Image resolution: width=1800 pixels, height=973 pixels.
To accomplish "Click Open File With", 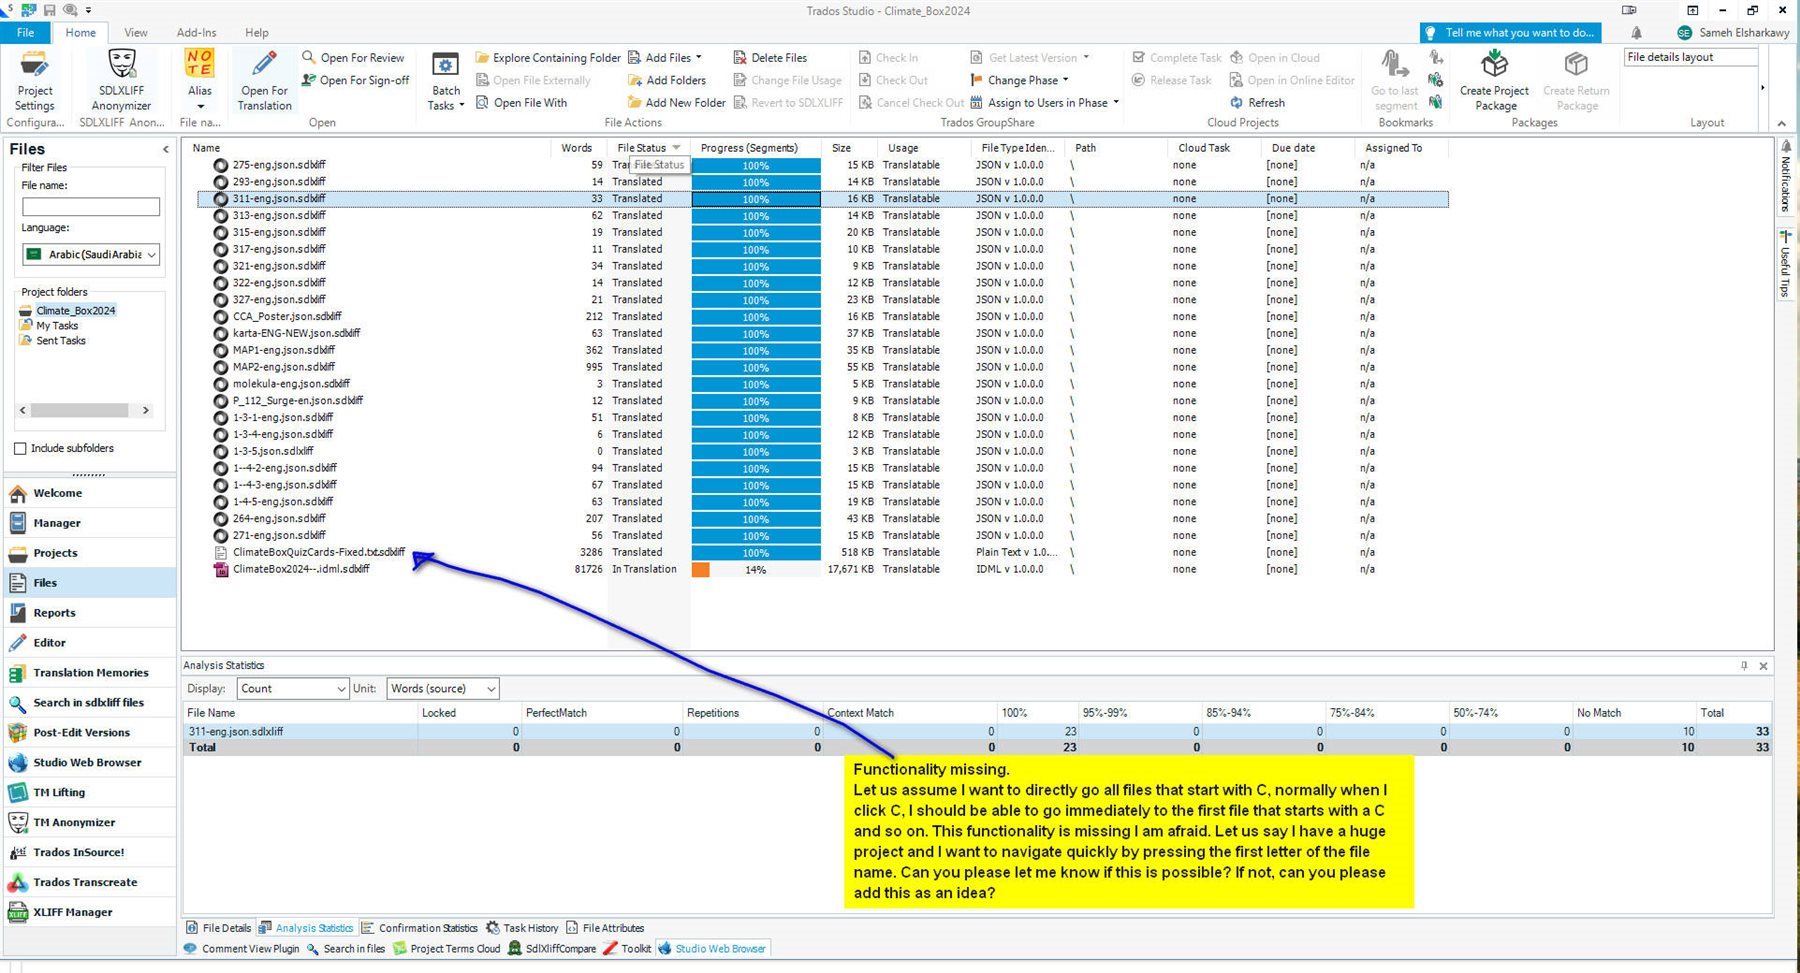I will [521, 103].
